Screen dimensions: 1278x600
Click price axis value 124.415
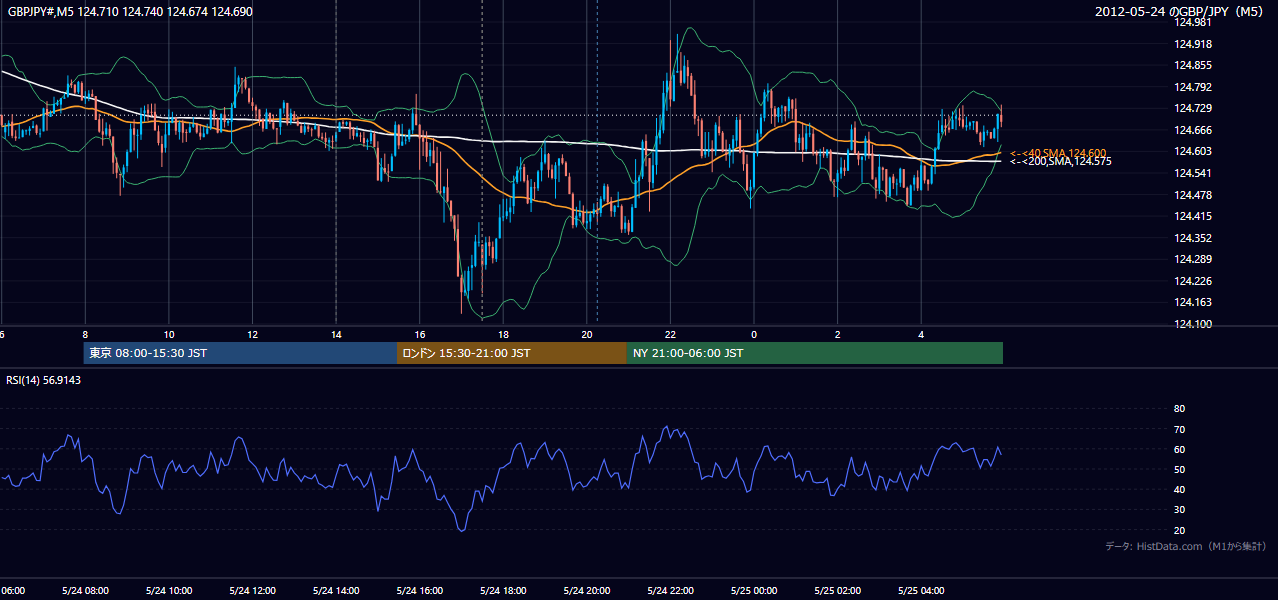pos(1193,216)
